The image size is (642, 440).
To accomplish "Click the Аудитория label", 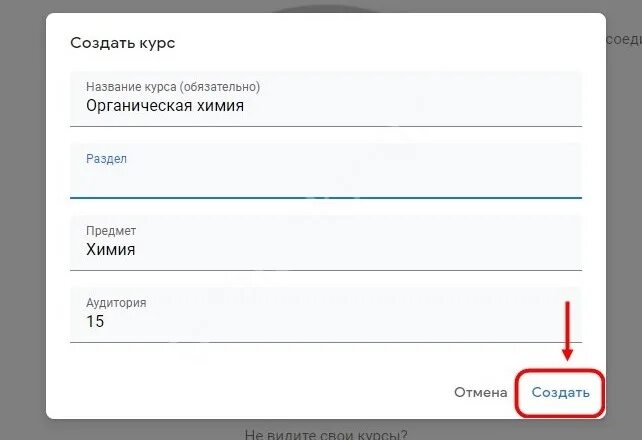I will pyautogui.click(x=116, y=303).
